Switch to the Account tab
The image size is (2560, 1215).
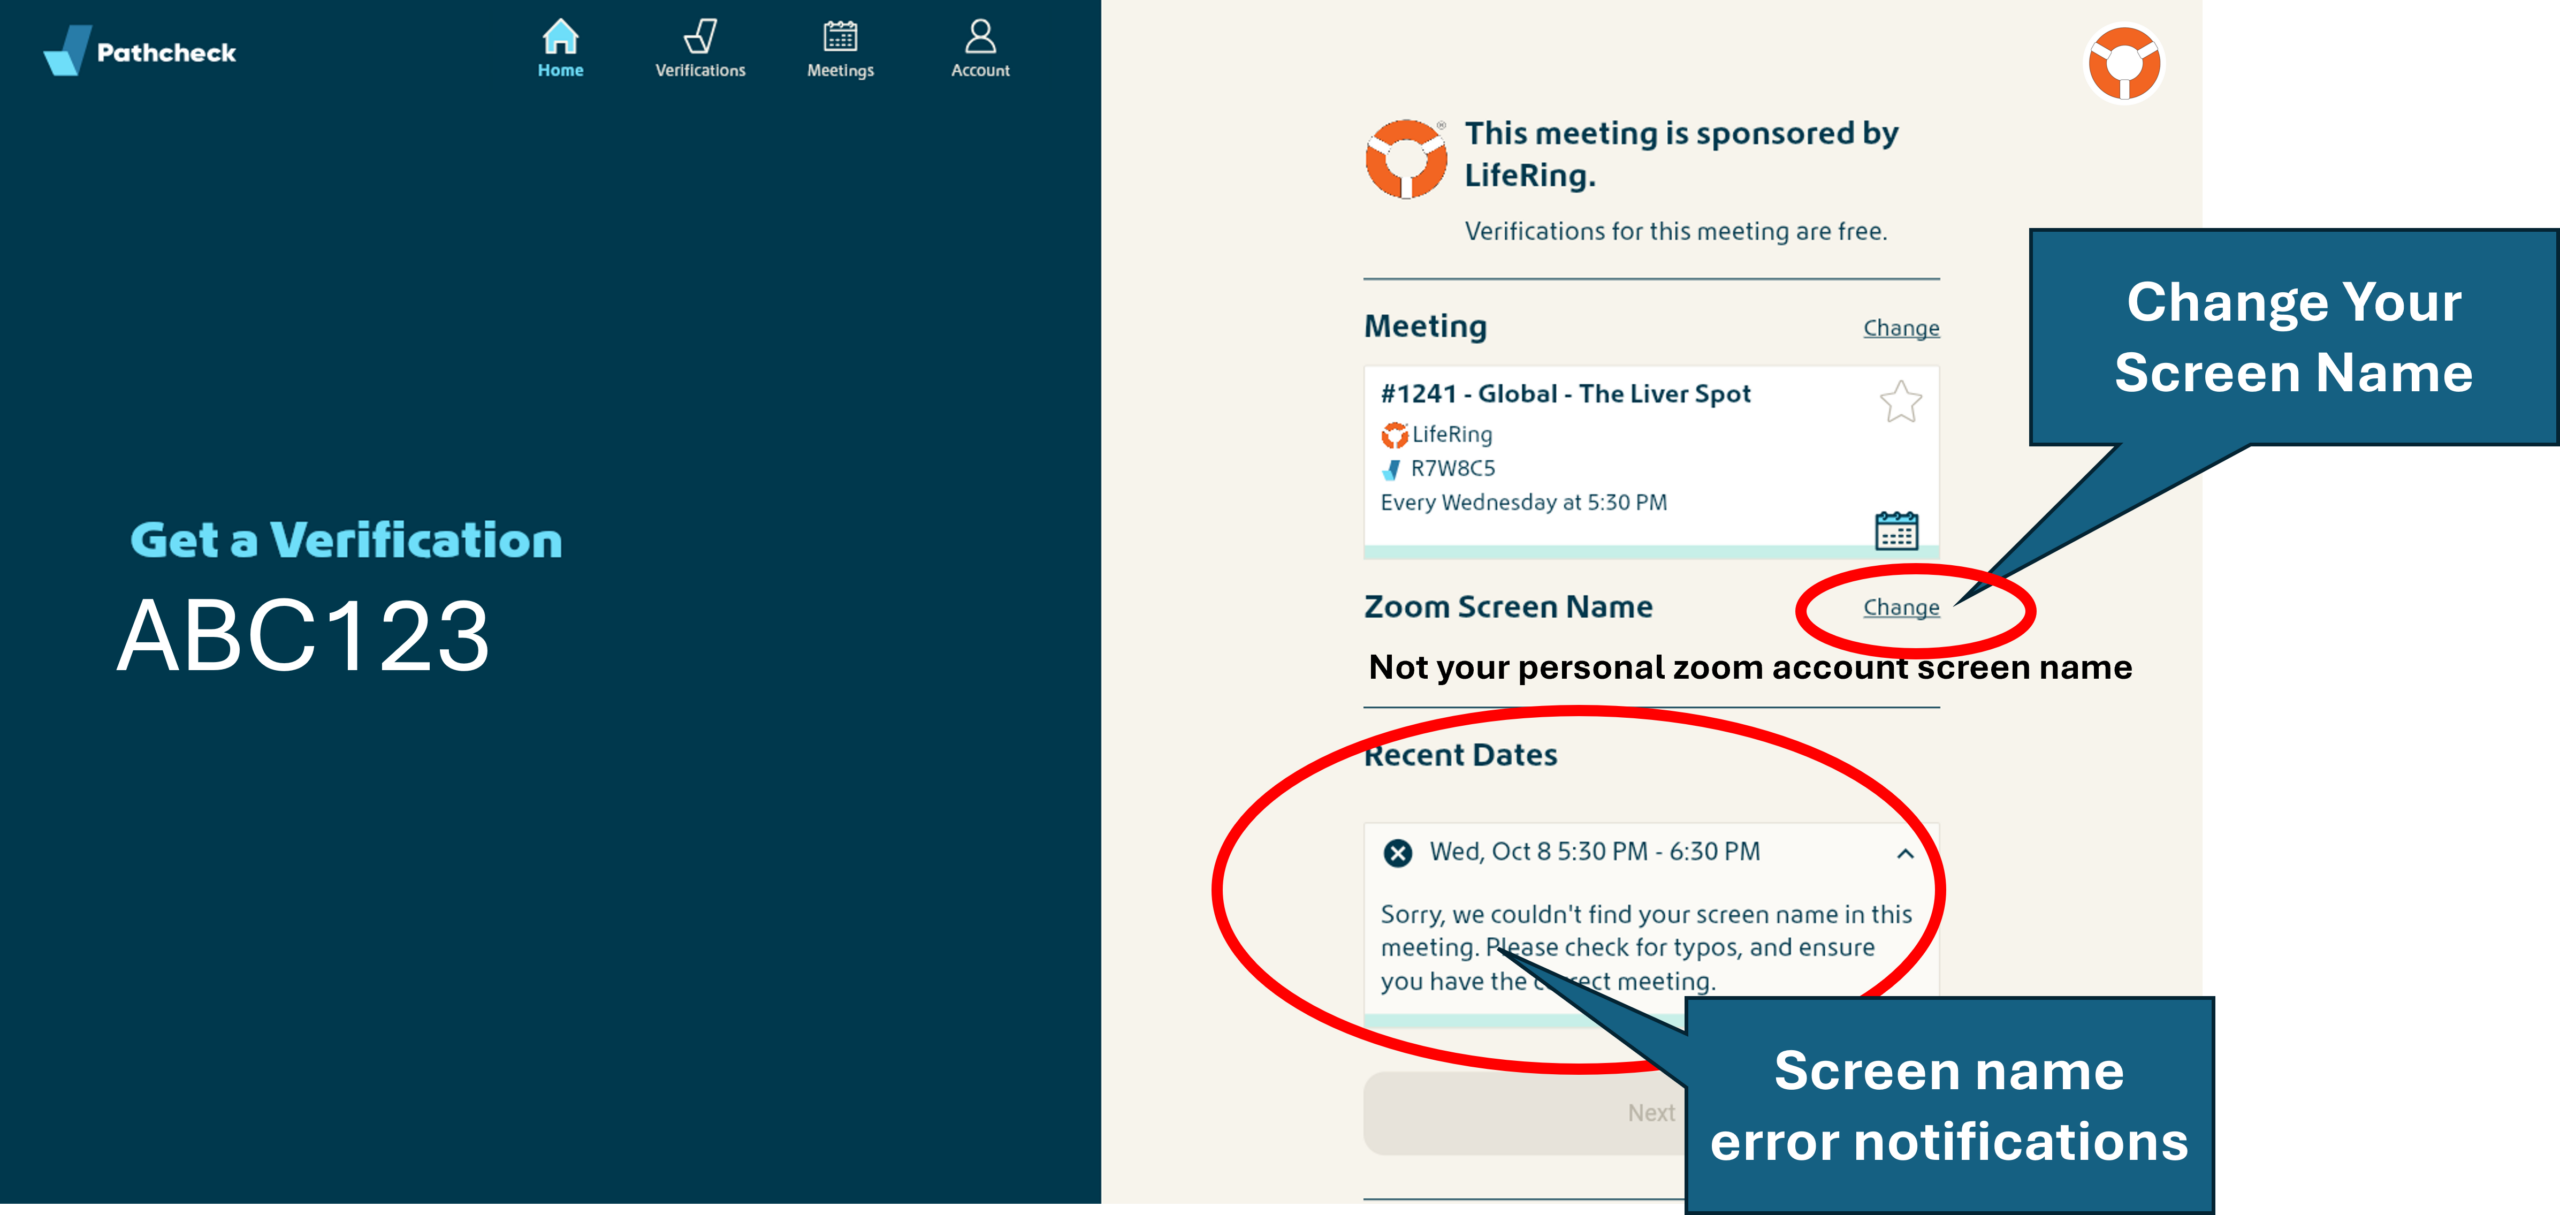click(x=979, y=48)
